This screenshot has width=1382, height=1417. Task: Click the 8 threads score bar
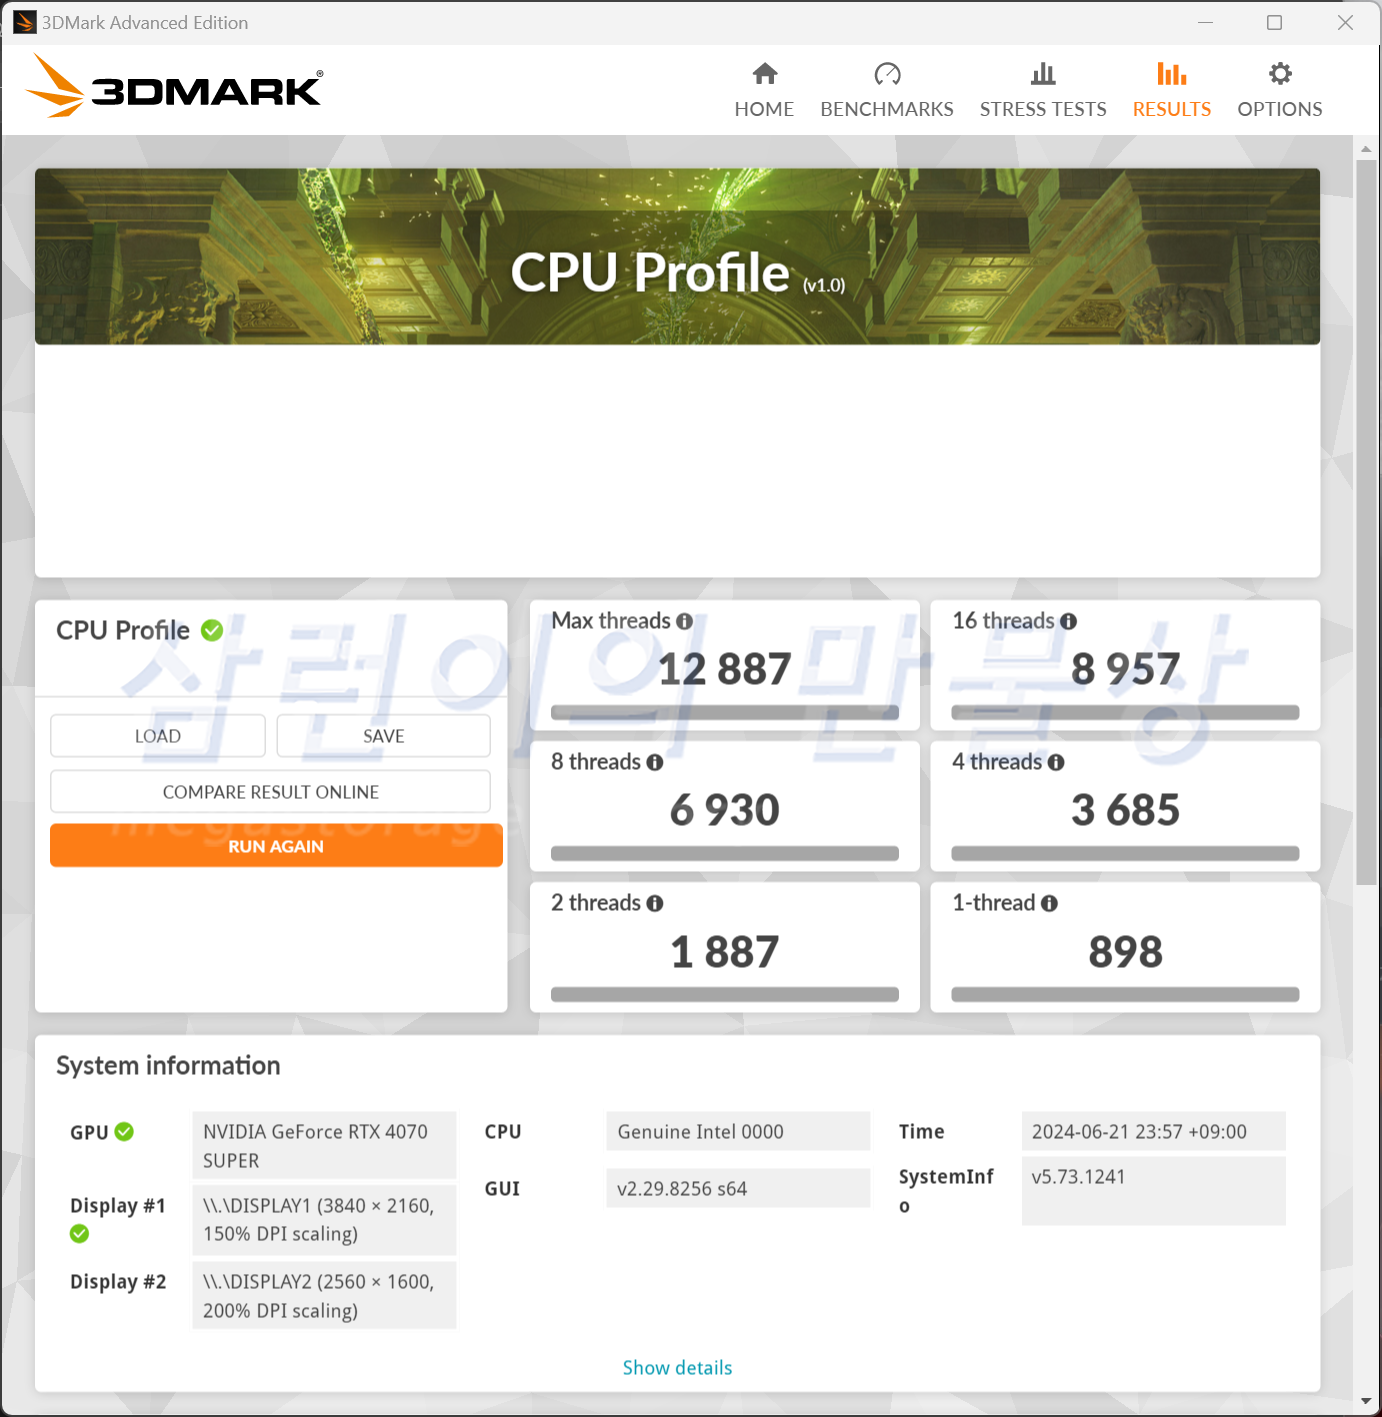[725, 854]
